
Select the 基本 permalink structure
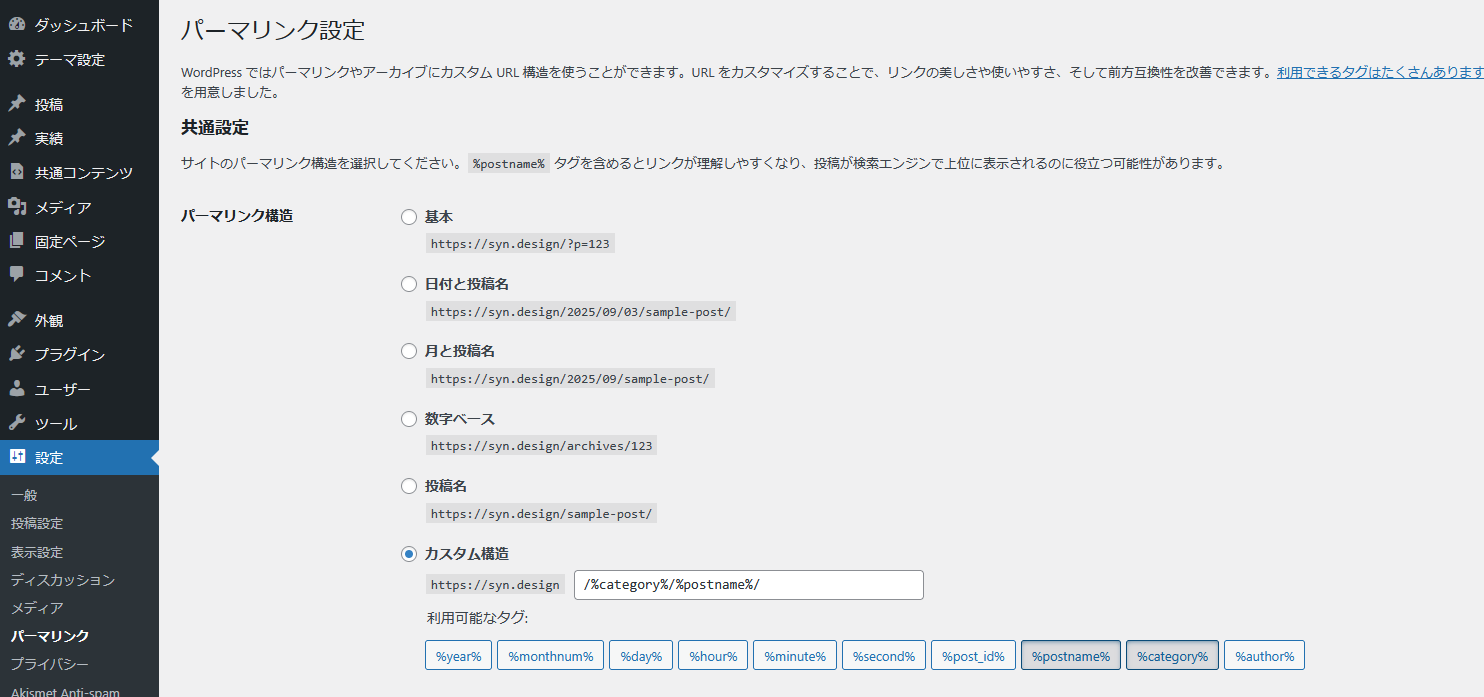pyautogui.click(x=408, y=216)
